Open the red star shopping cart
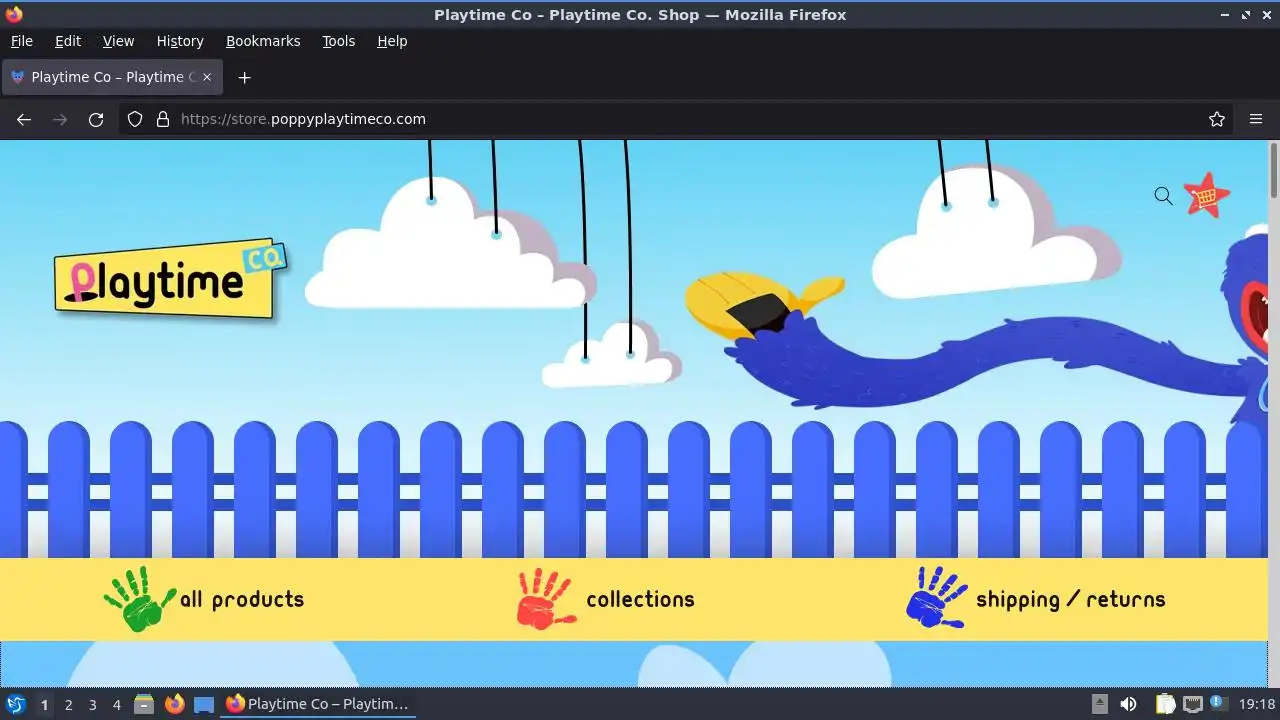 coord(1207,195)
